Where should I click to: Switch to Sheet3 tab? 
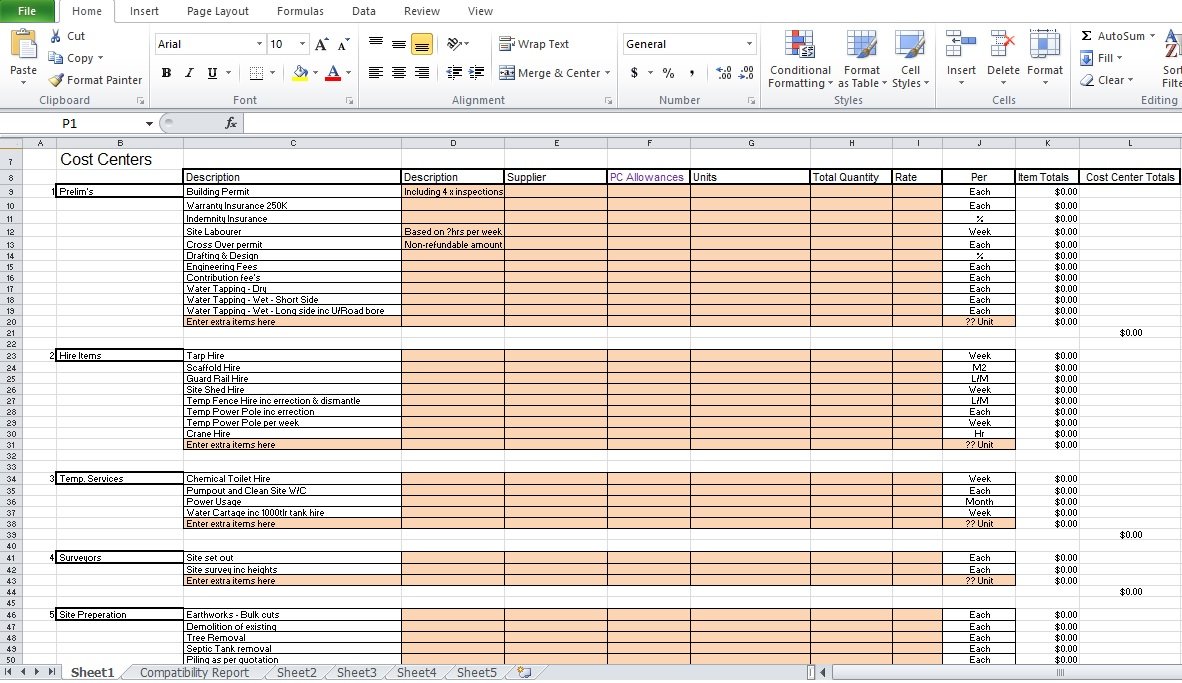click(357, 672)
